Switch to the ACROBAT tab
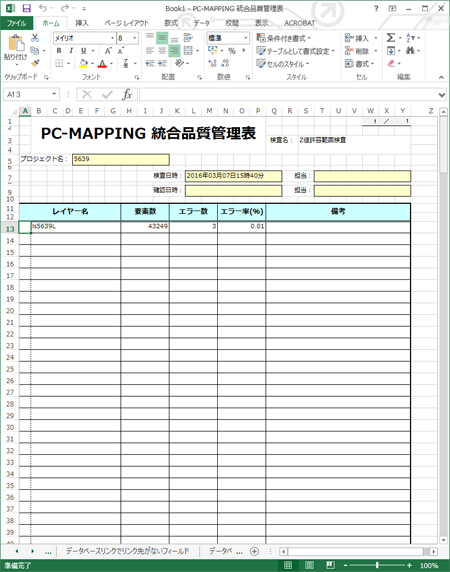Image resolution: width=450 pixels, height=572 pixels. tap(299, 23)
